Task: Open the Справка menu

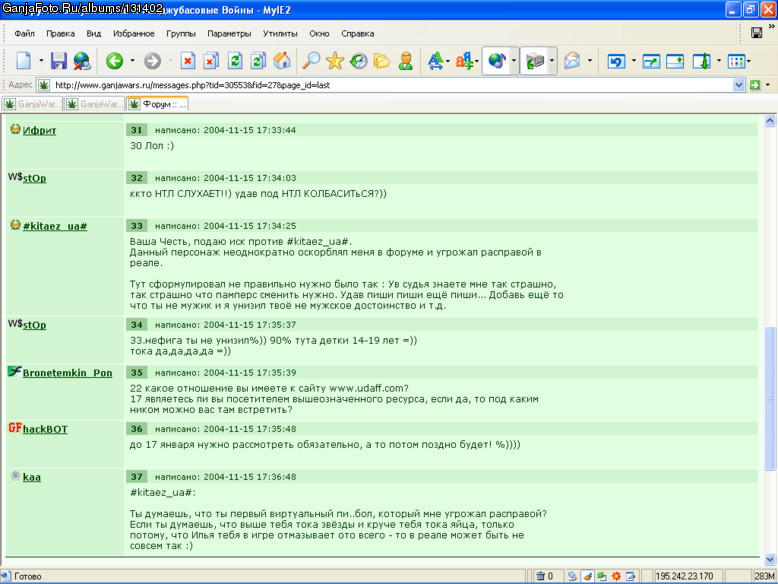Action: click(x=357, y=34)
